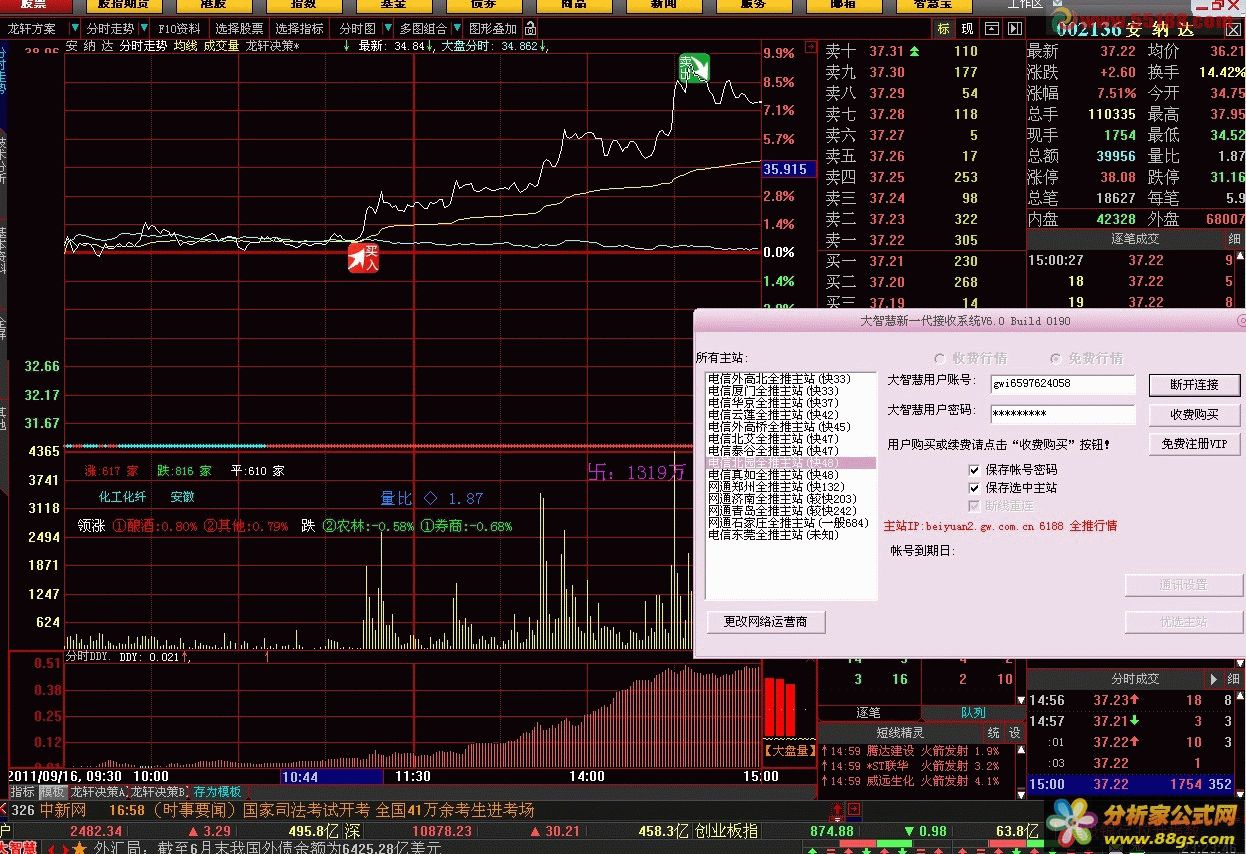Open the 分时图 dropdown arrow

(386, 30)
